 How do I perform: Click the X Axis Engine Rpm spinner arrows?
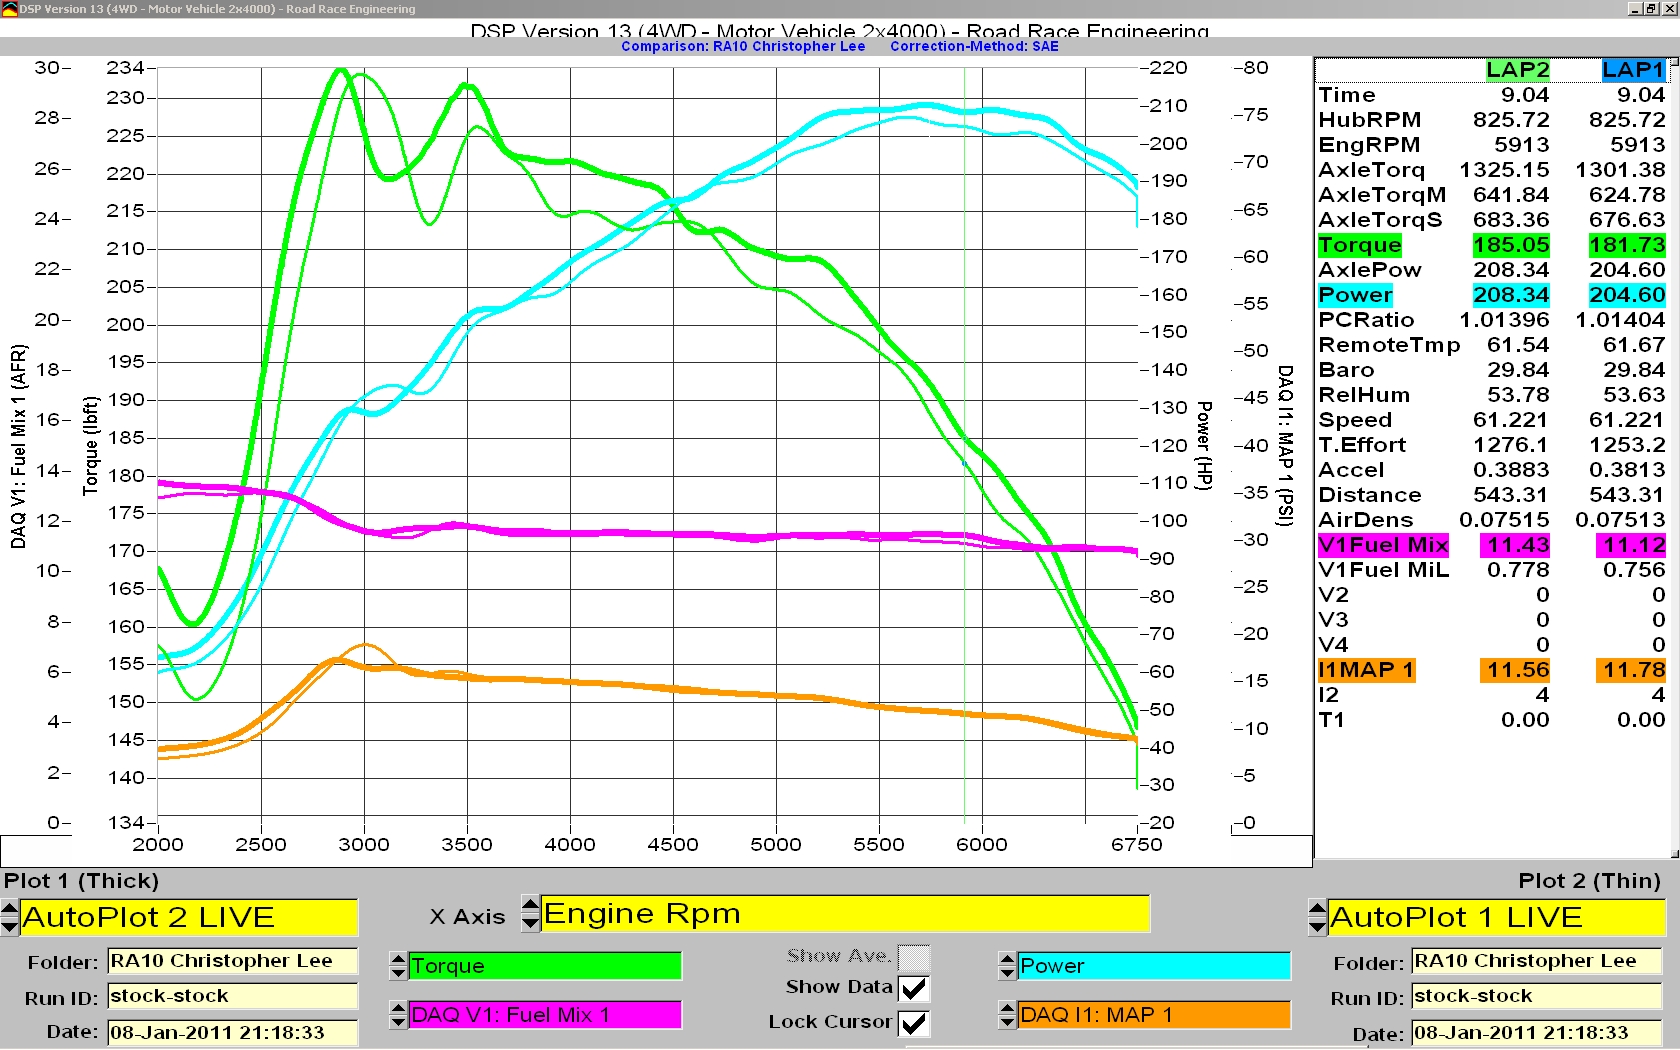[531, 914]
